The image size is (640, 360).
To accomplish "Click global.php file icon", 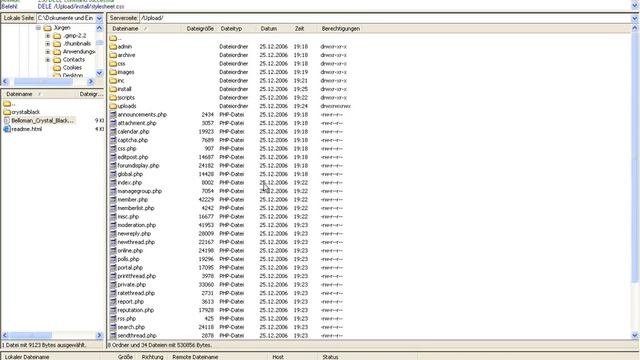I will click(x=113, y=174).
